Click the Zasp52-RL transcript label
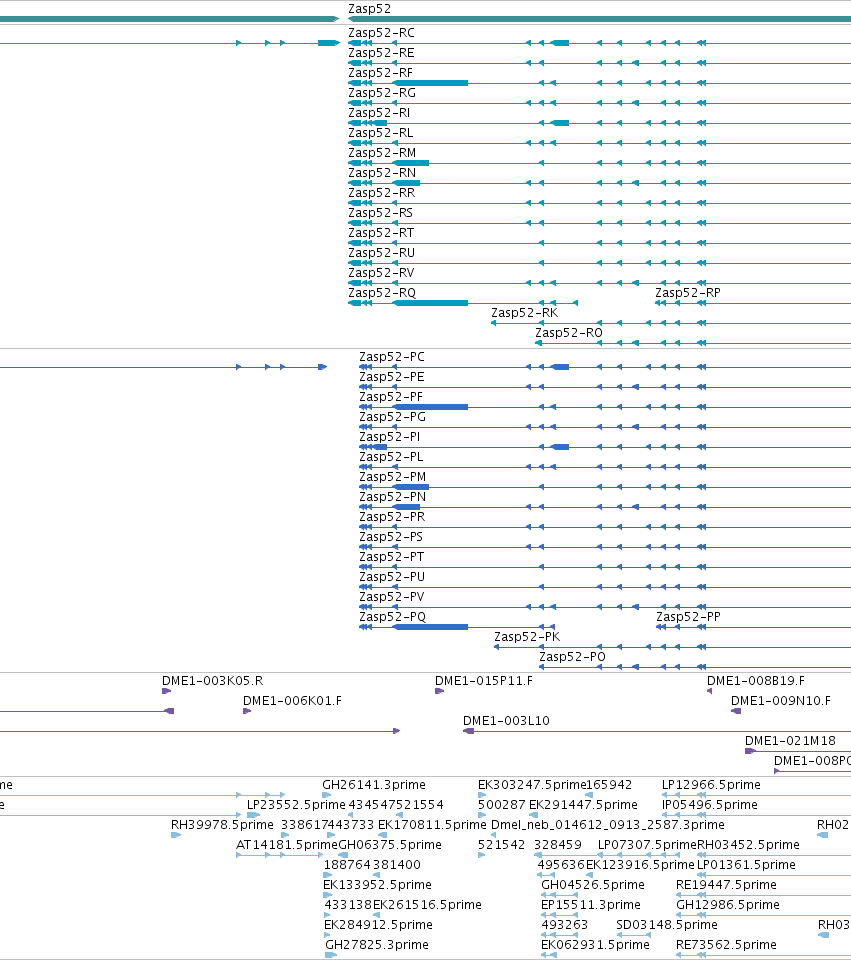Image resolution: width=851 pixels, height=960 pixels. [380, 133]
